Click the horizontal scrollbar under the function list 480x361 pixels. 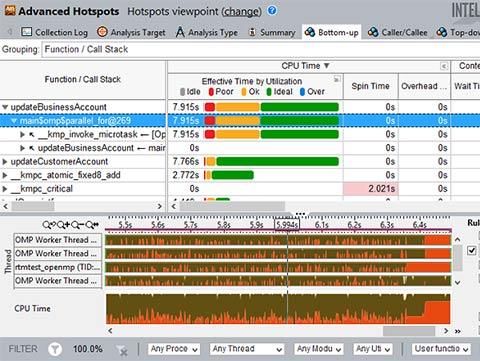33,206
